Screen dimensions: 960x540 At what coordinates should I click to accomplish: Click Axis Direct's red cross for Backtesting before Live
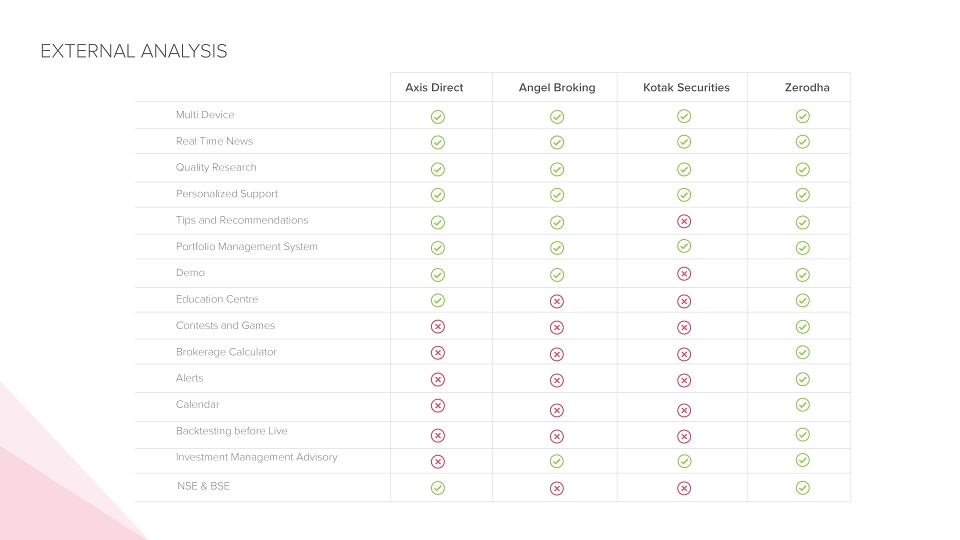pos(438,435)
